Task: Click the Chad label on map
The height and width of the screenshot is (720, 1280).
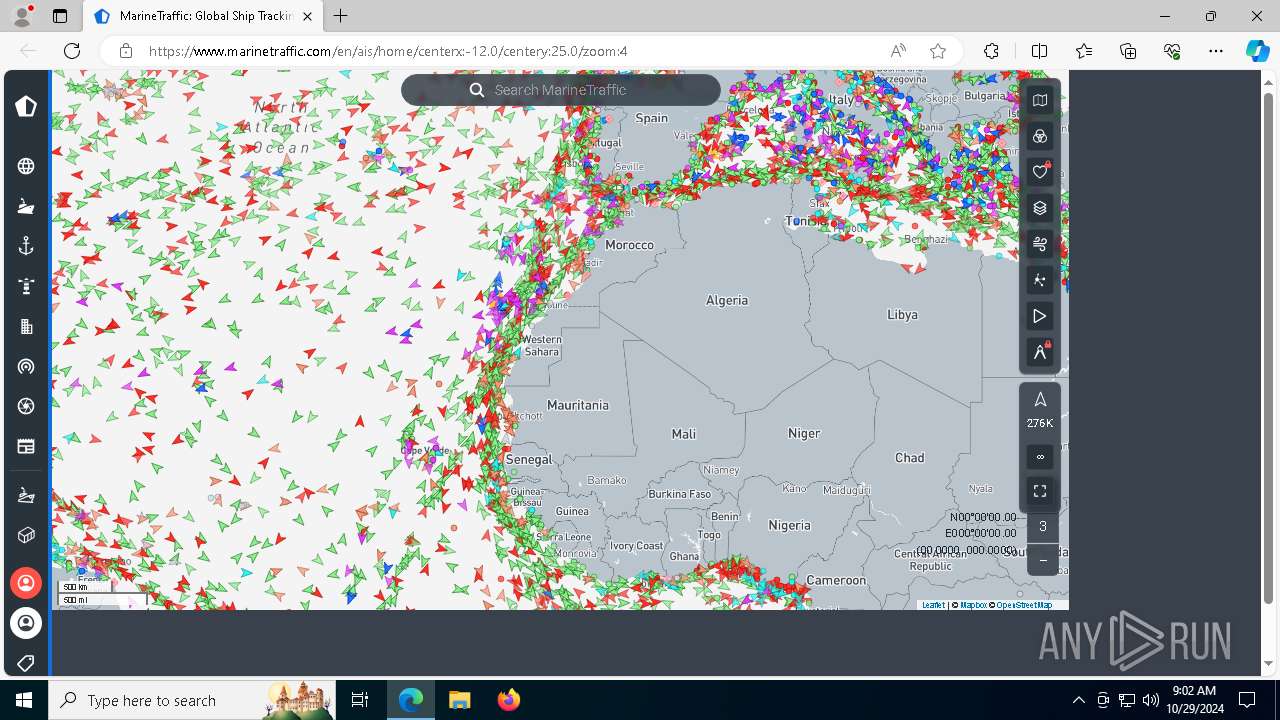Action: (x=910, y=457)
